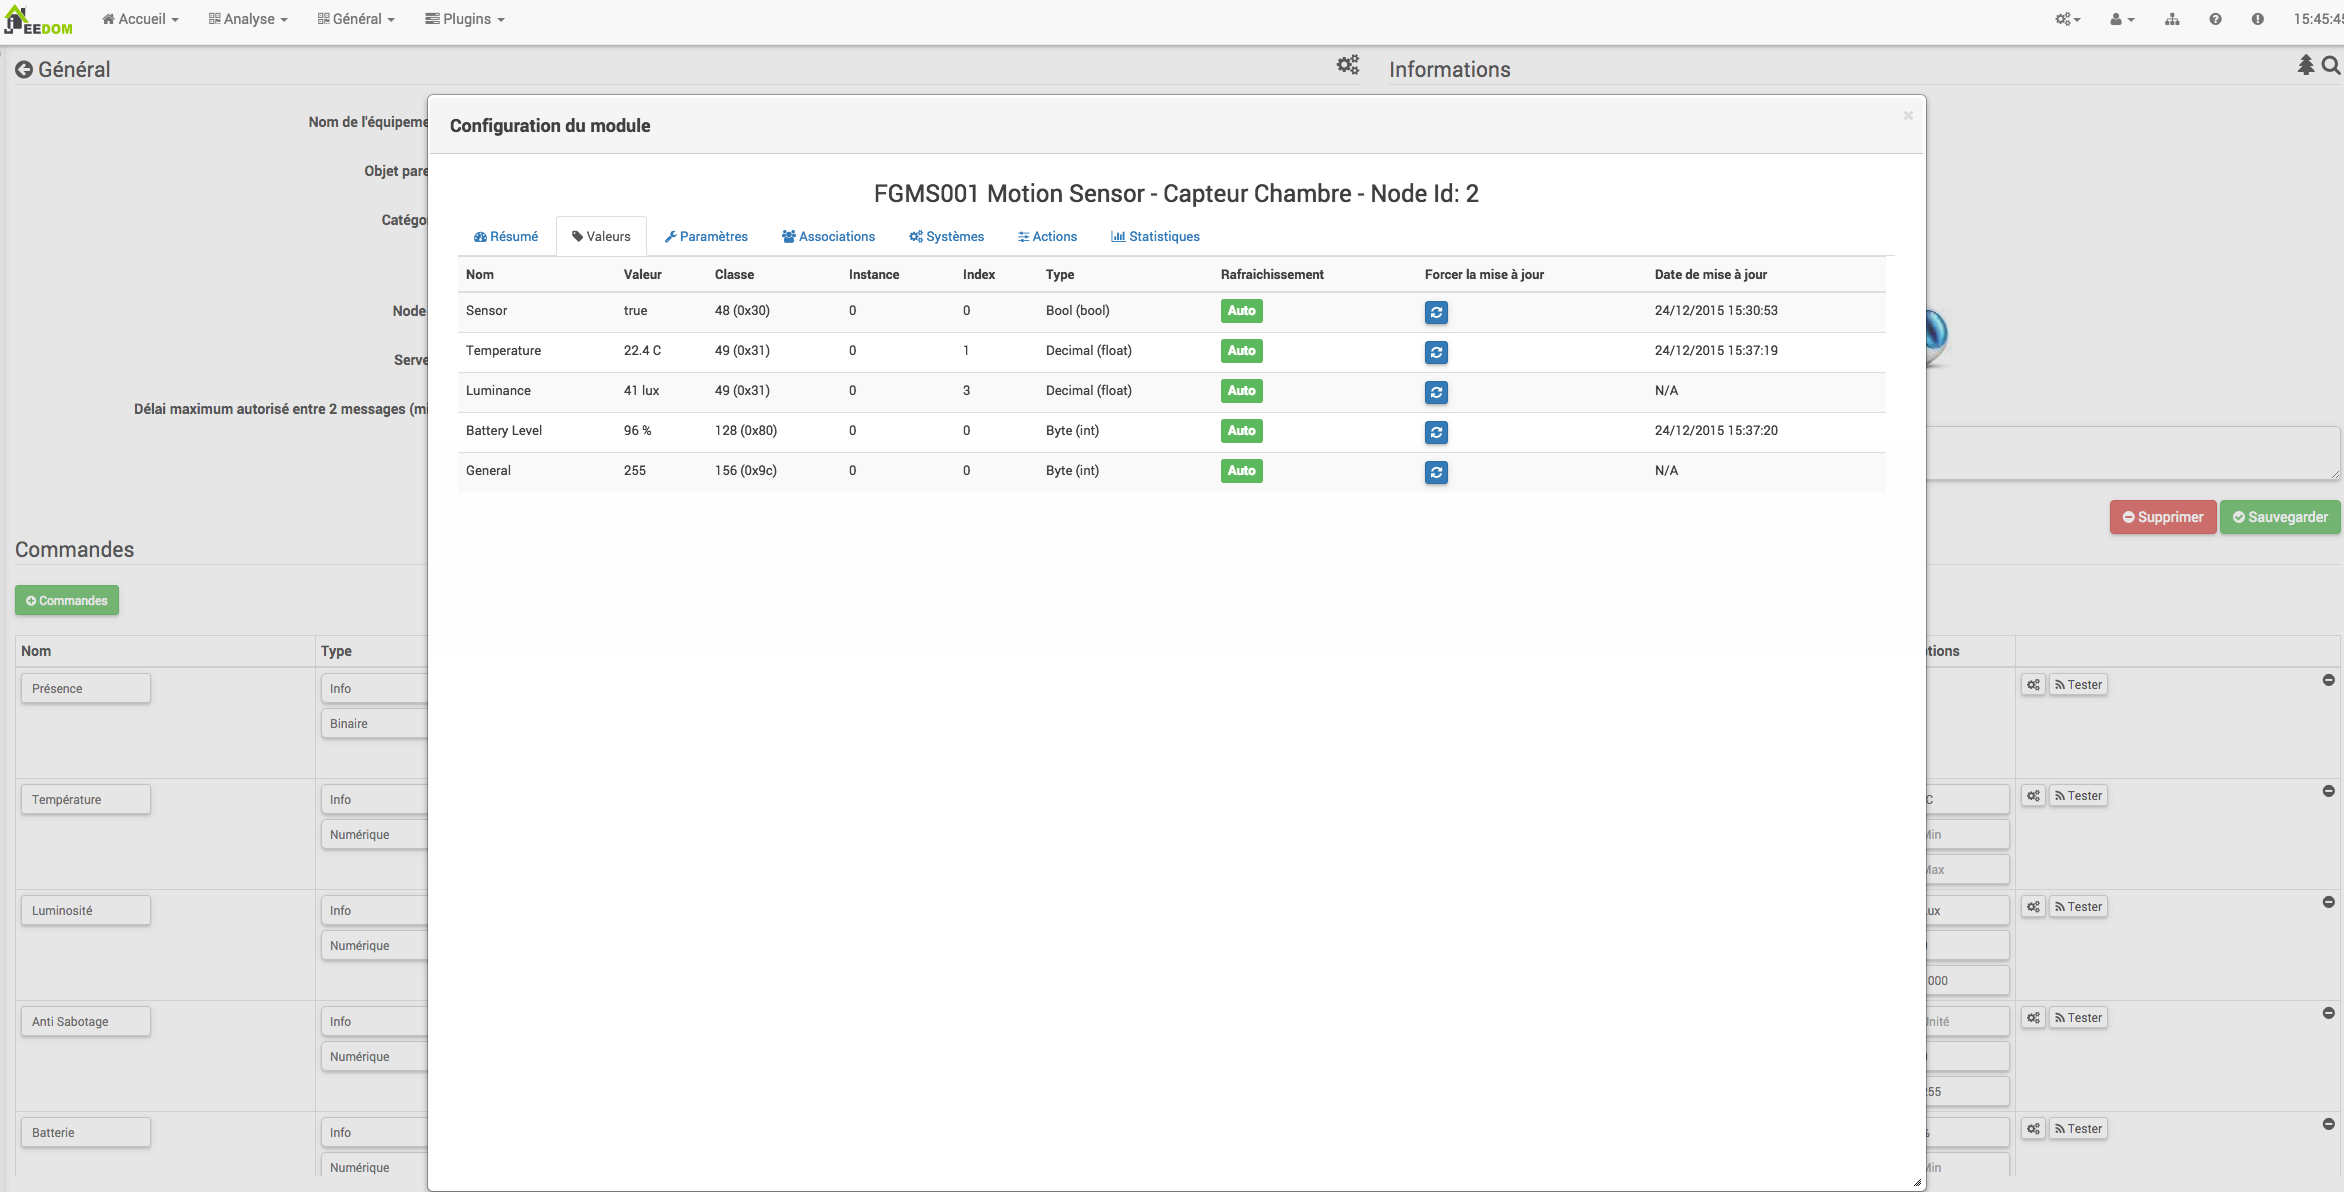Remove the Présence command with minus icon
This screenshot has width=2344, height=1192.
click(2328, 680)
